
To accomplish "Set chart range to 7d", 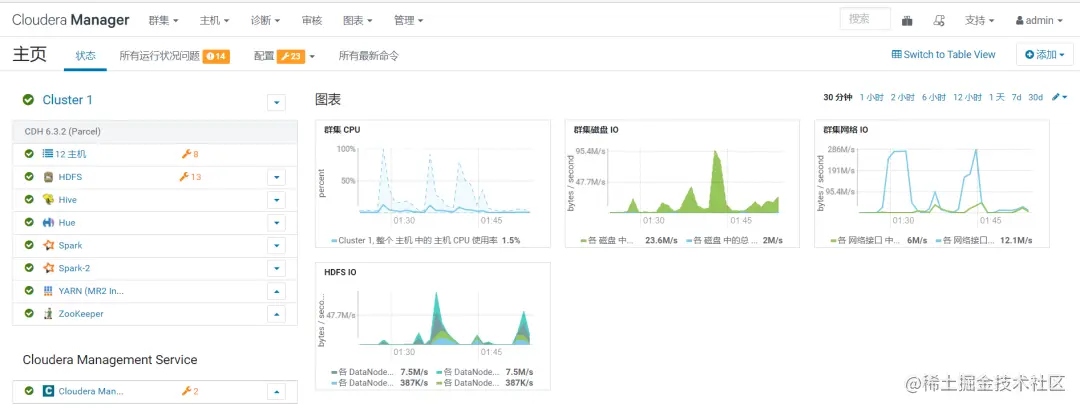I will coord(1016,97).
